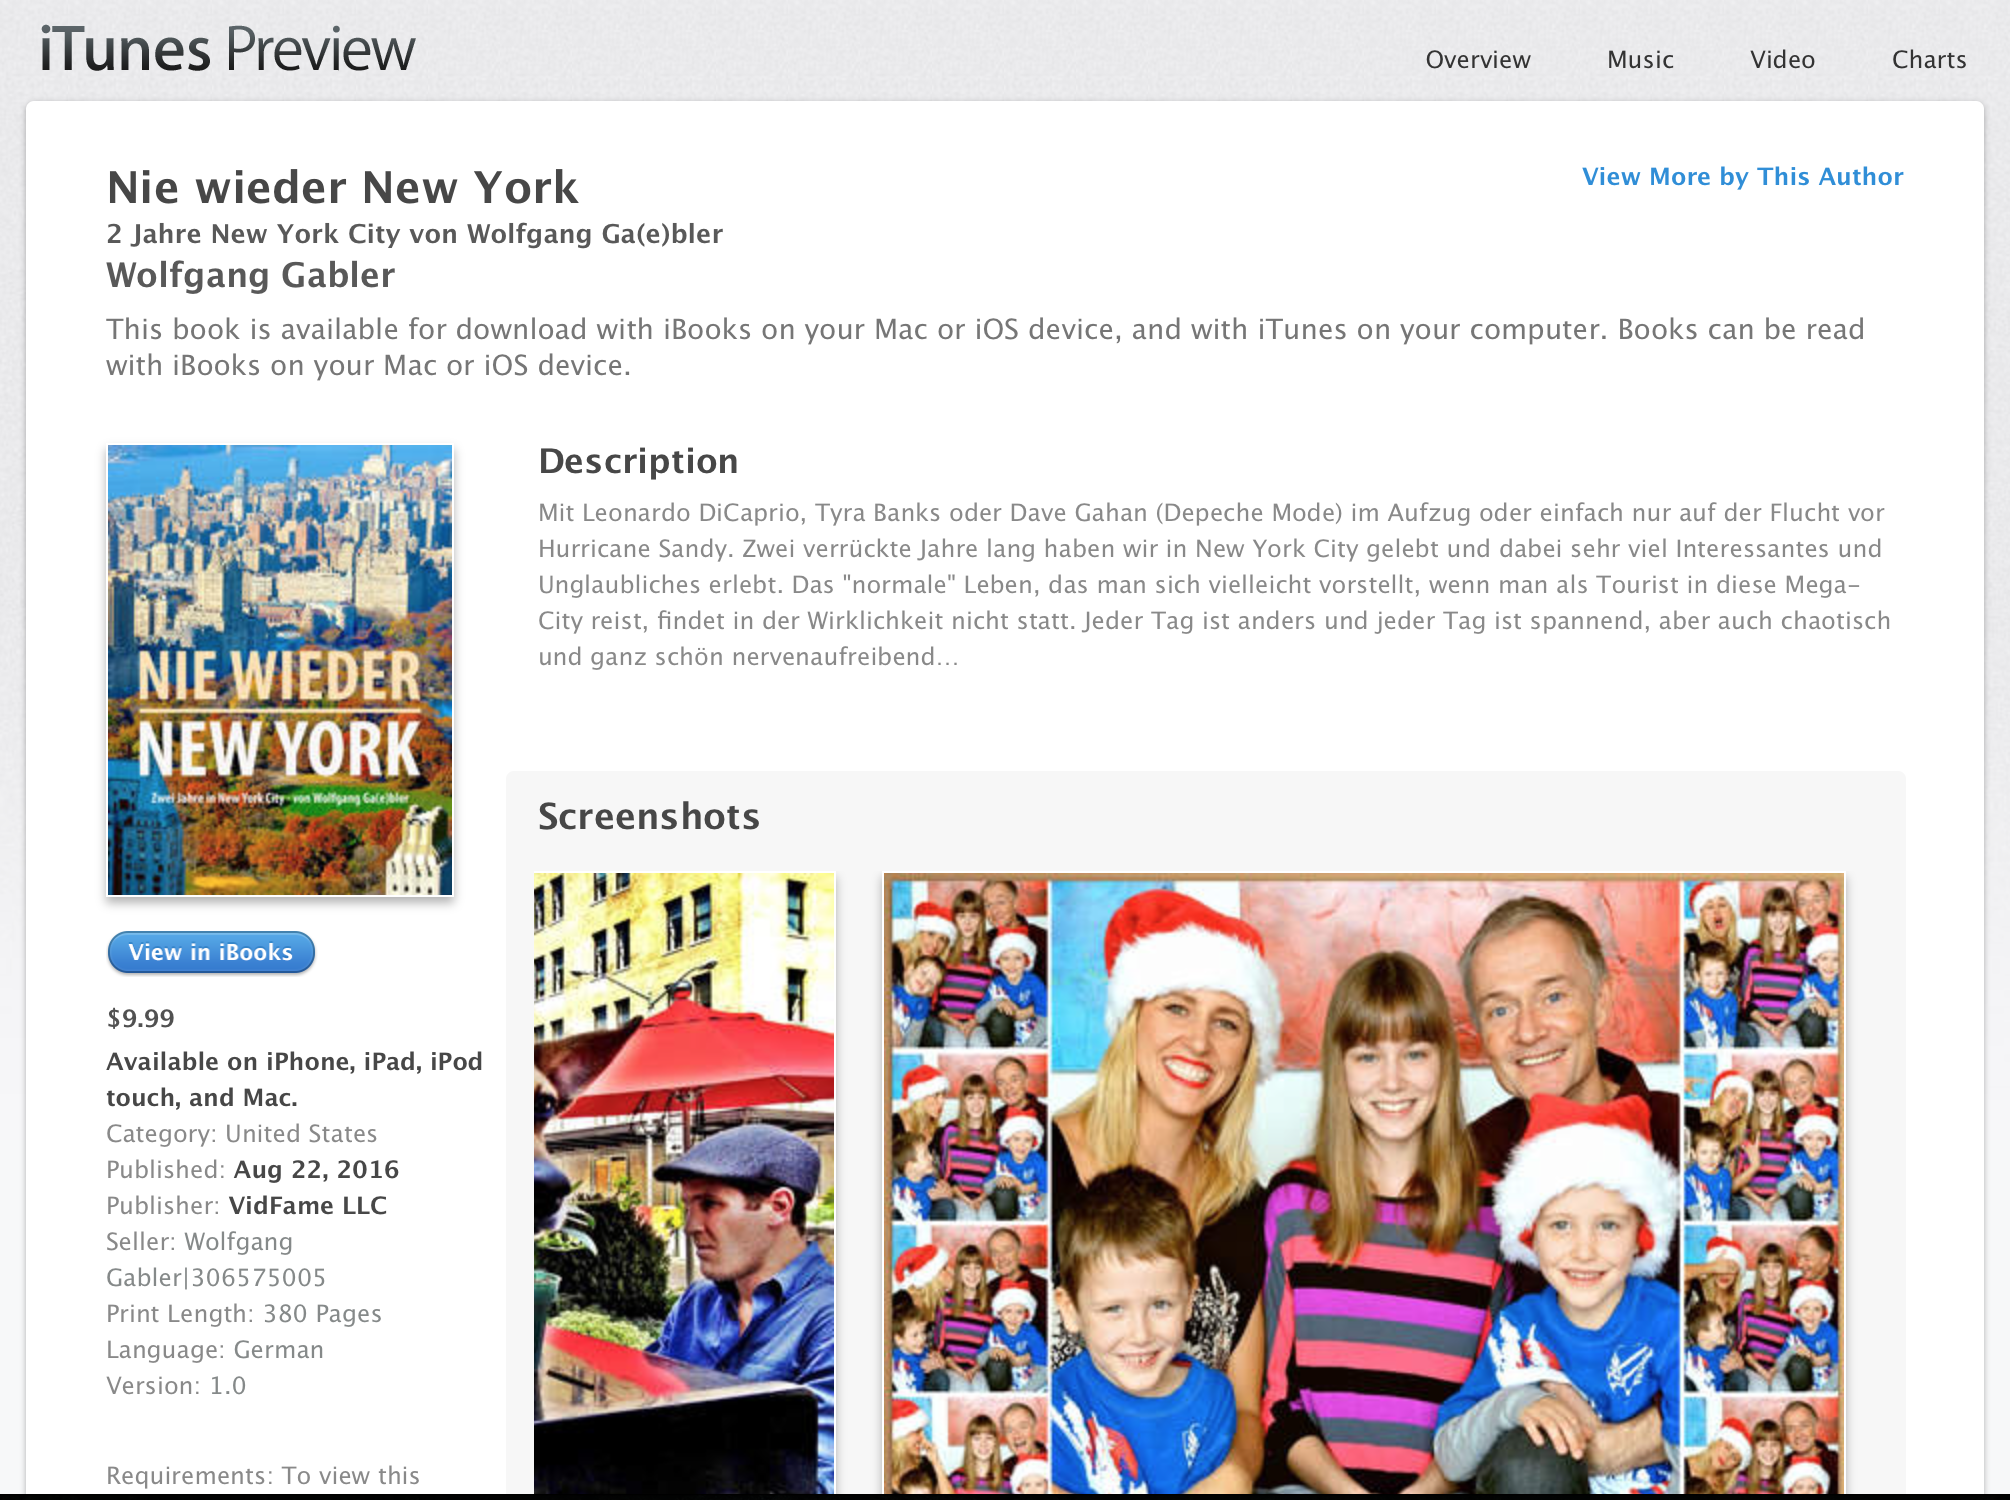Click the Screenshots section heading
Screen dimensions: 2010x1500
coord(648,817)
